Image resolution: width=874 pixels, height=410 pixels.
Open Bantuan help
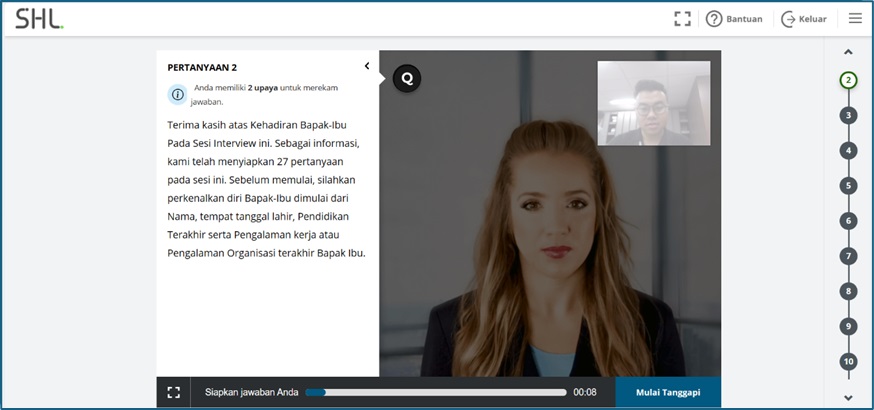[x=734, y=18]
